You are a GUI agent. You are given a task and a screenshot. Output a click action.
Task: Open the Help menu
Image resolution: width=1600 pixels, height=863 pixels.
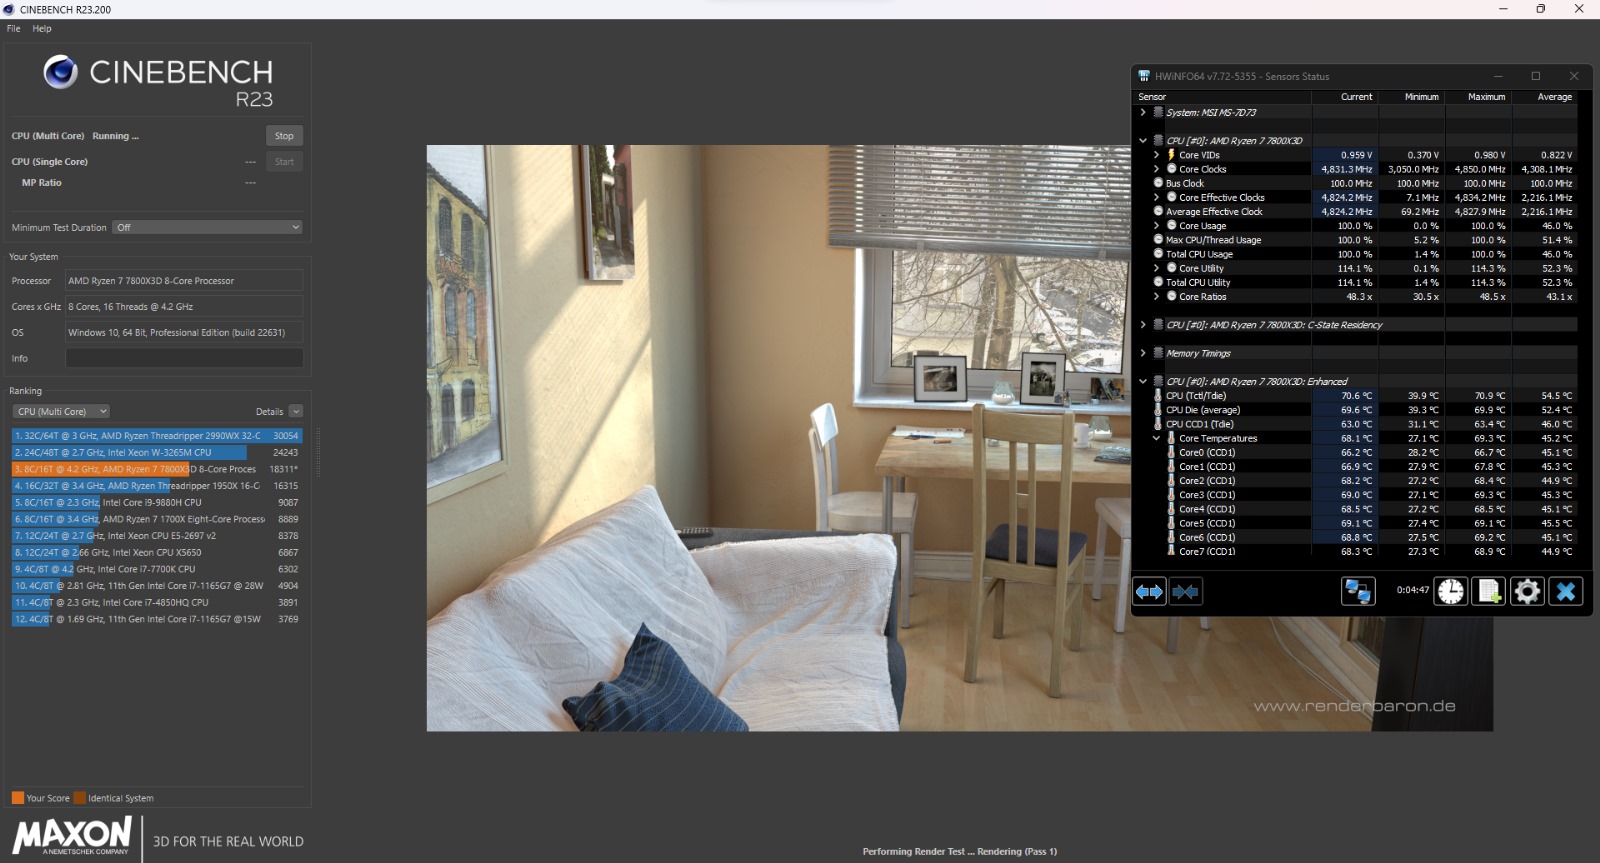(x=42, y=28)
